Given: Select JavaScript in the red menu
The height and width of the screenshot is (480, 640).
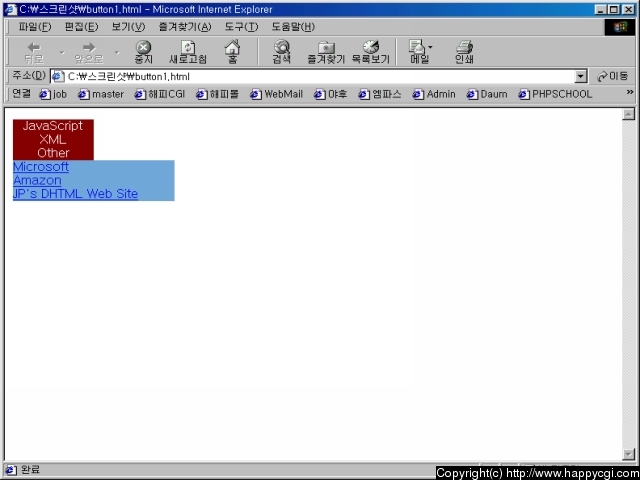Looking at the screenshot, I should pyautogui.click(x=53, y=126).
